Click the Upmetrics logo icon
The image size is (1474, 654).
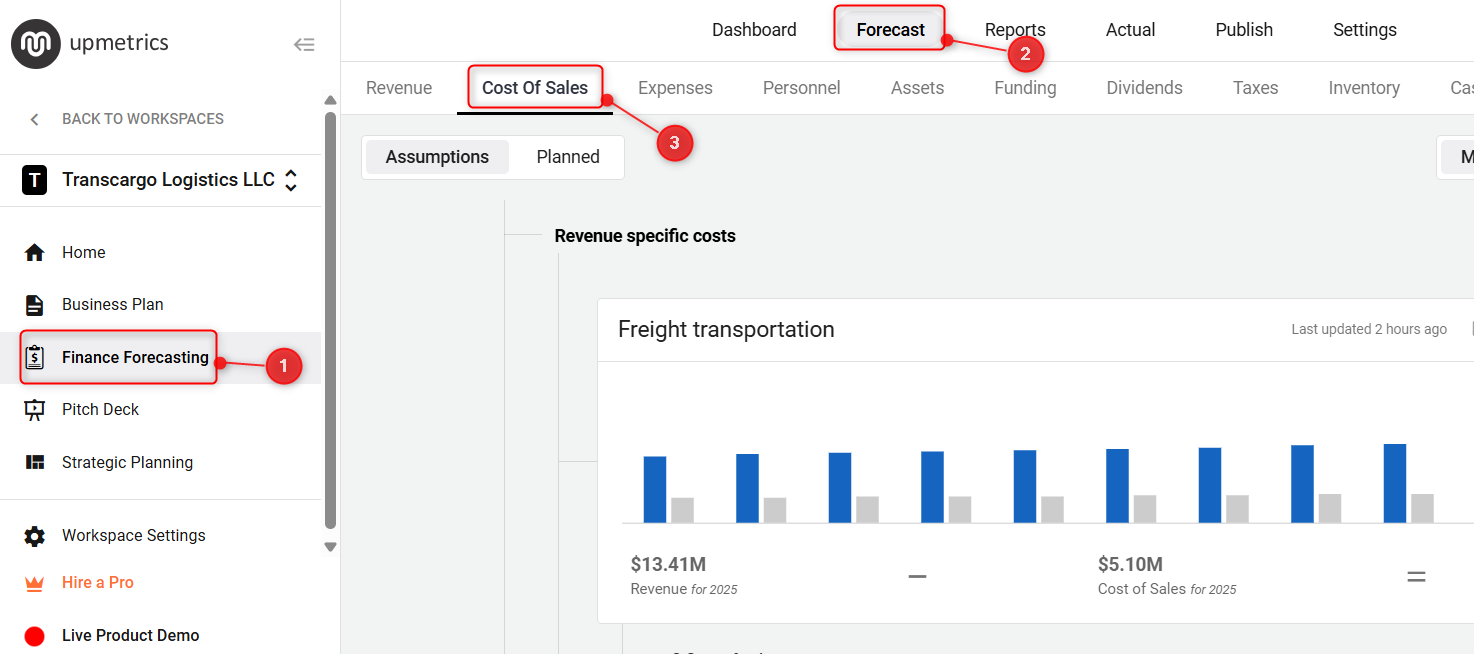coord(36,44)
